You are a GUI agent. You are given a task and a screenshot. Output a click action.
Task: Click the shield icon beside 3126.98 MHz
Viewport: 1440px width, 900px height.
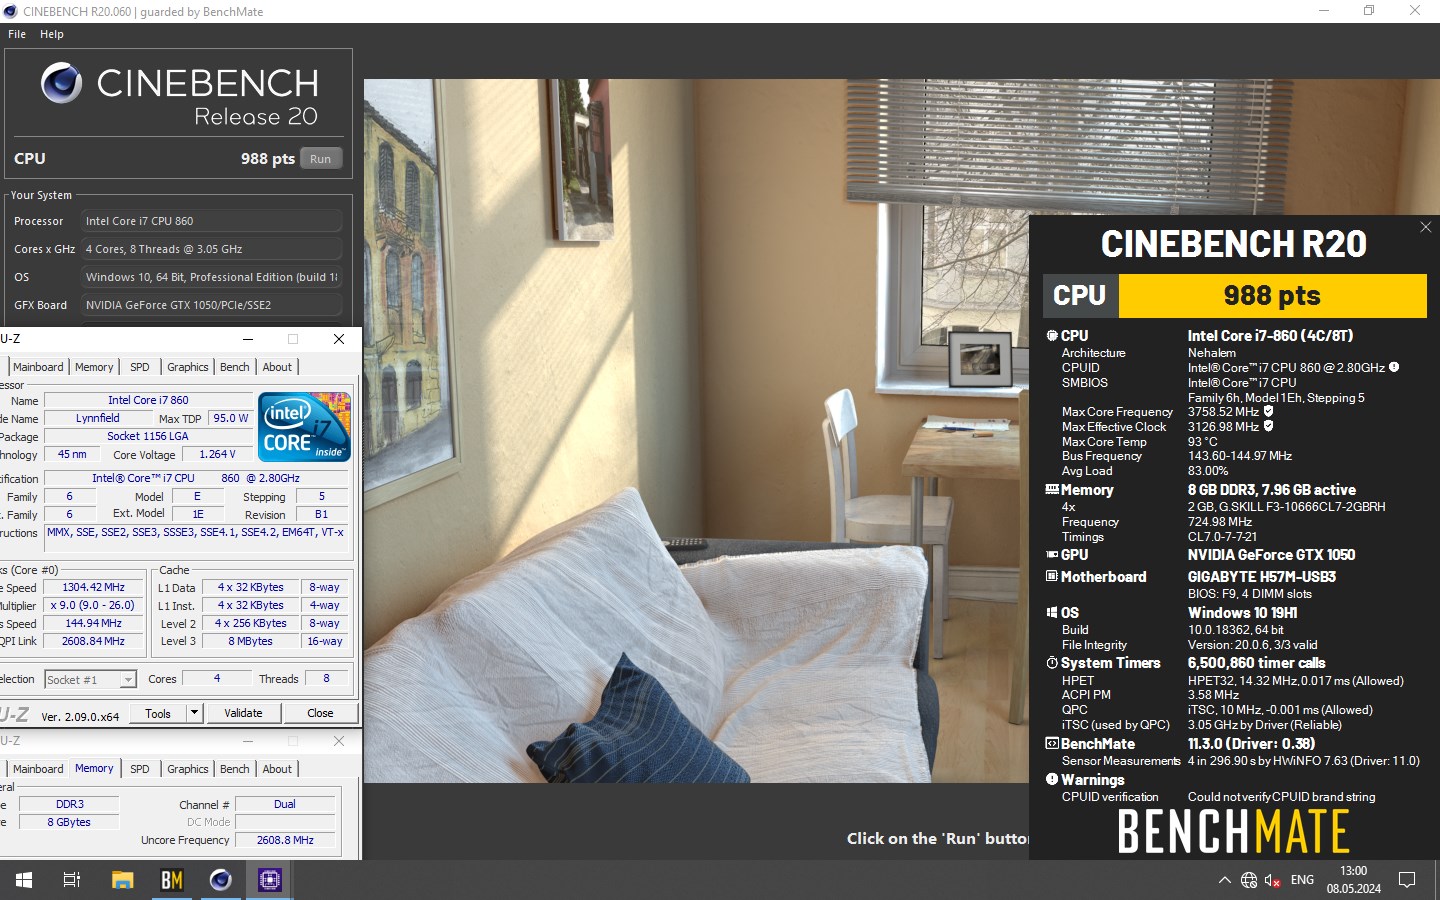1269,426
